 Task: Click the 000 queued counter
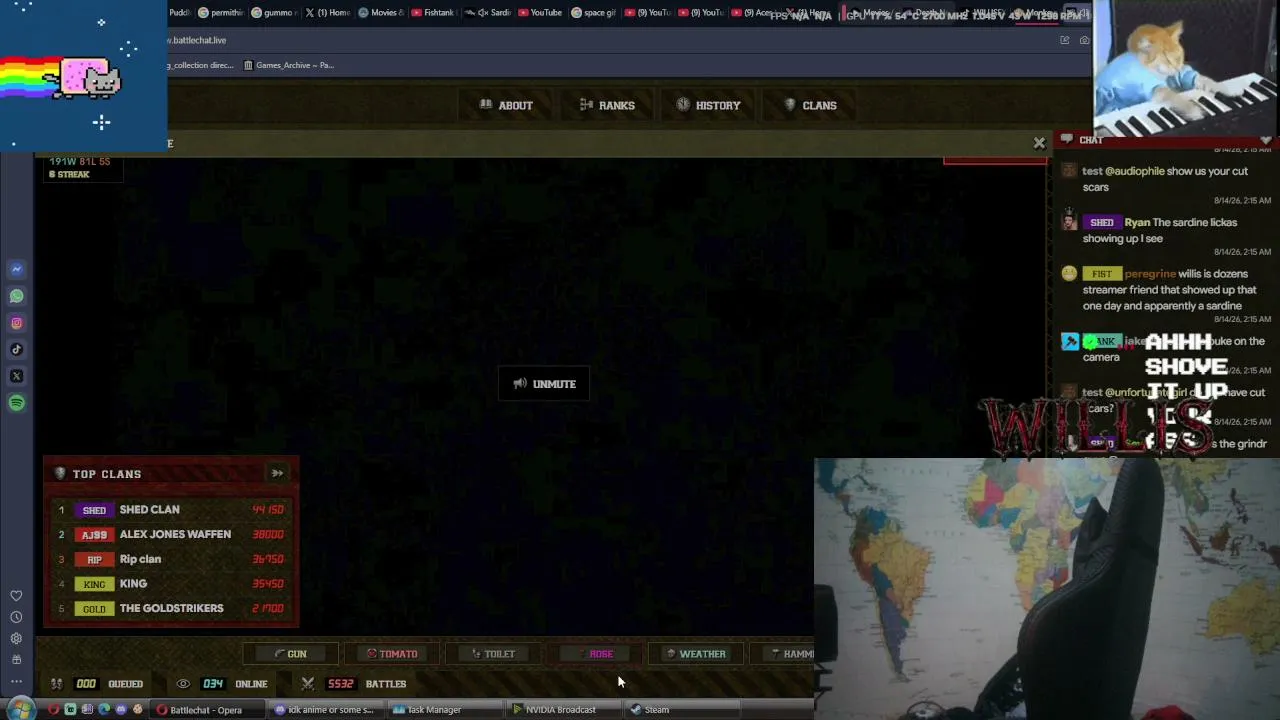(86, 684)
